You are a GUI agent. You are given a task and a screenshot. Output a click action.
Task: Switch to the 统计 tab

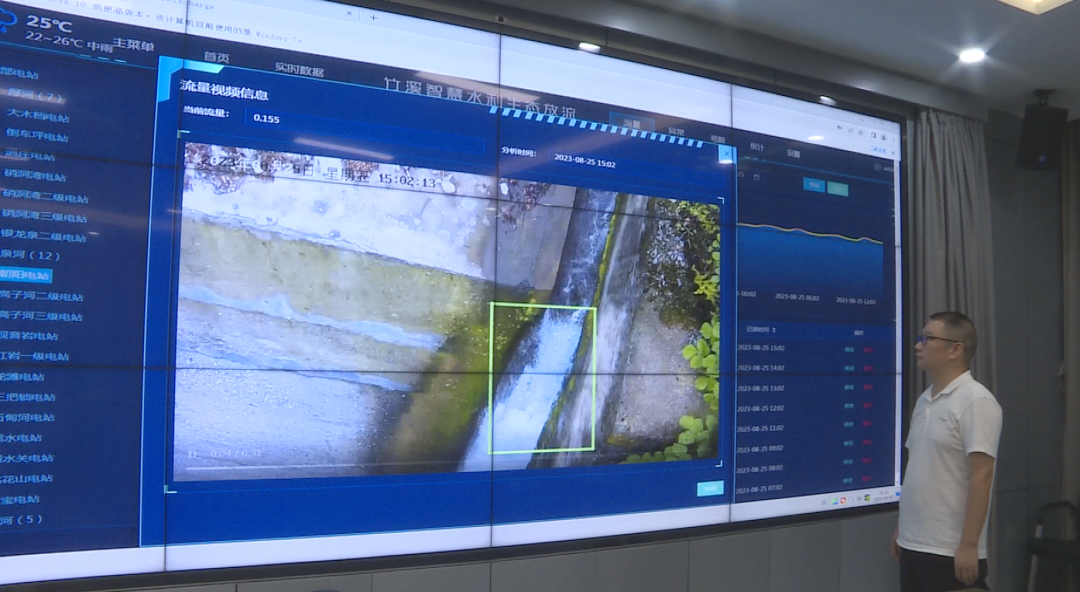[x=757, y=147]
